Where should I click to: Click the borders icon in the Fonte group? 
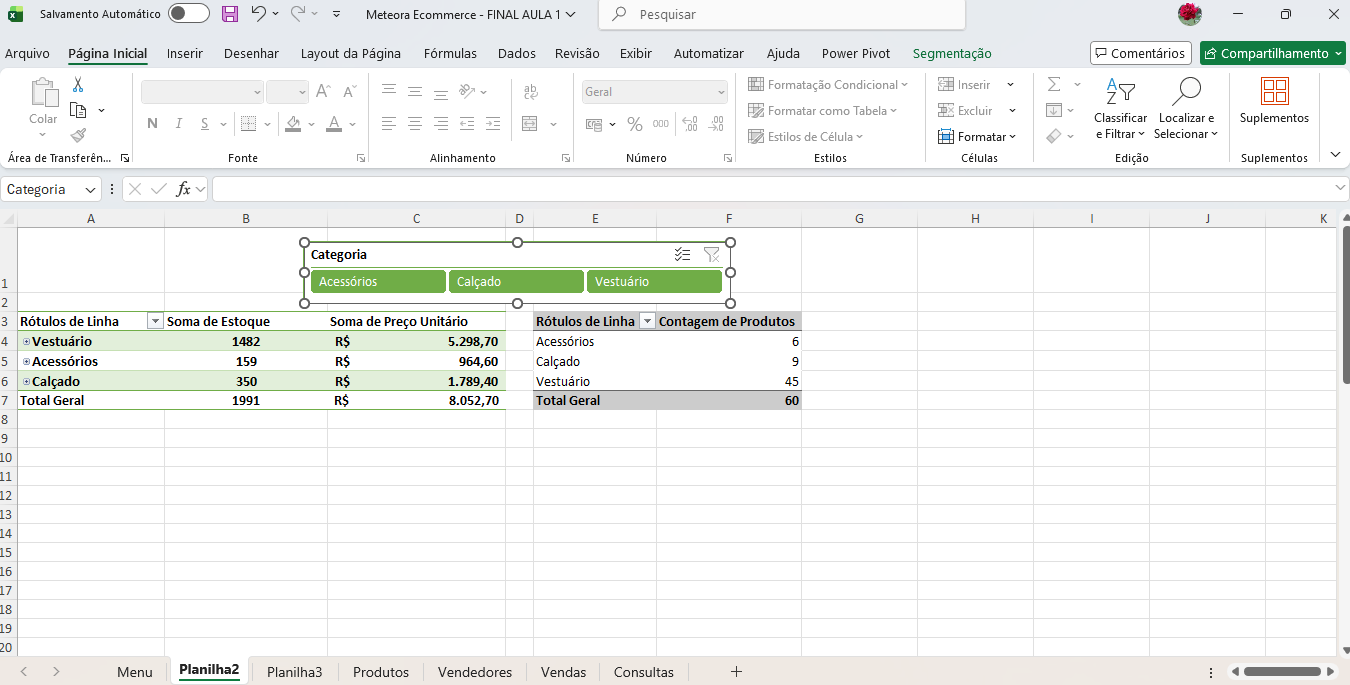[248, 124]
